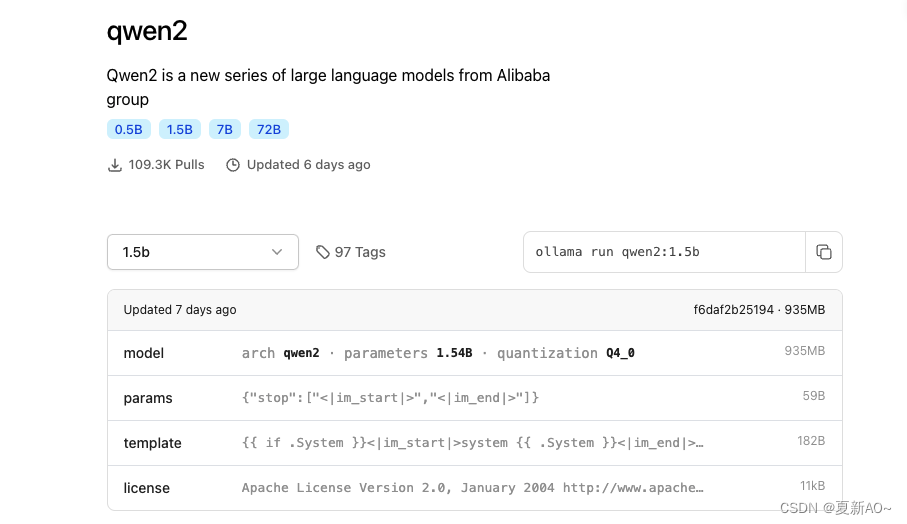This screenshot has height=524, width=907.
Task: Open the params row
Action: pyautogui.click(x=474, y=398)
